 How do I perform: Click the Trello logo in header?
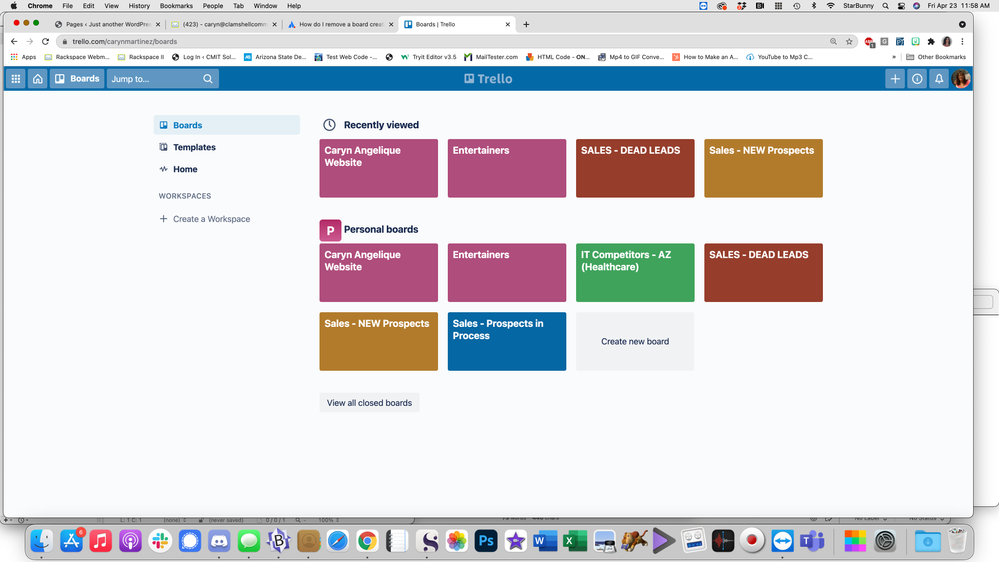tap(488, 79)
